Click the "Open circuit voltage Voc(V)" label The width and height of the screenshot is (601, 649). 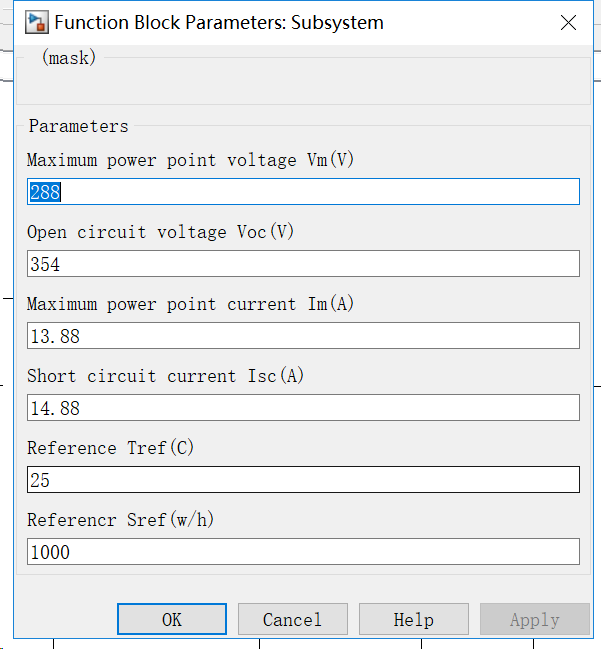click(161, 232)
